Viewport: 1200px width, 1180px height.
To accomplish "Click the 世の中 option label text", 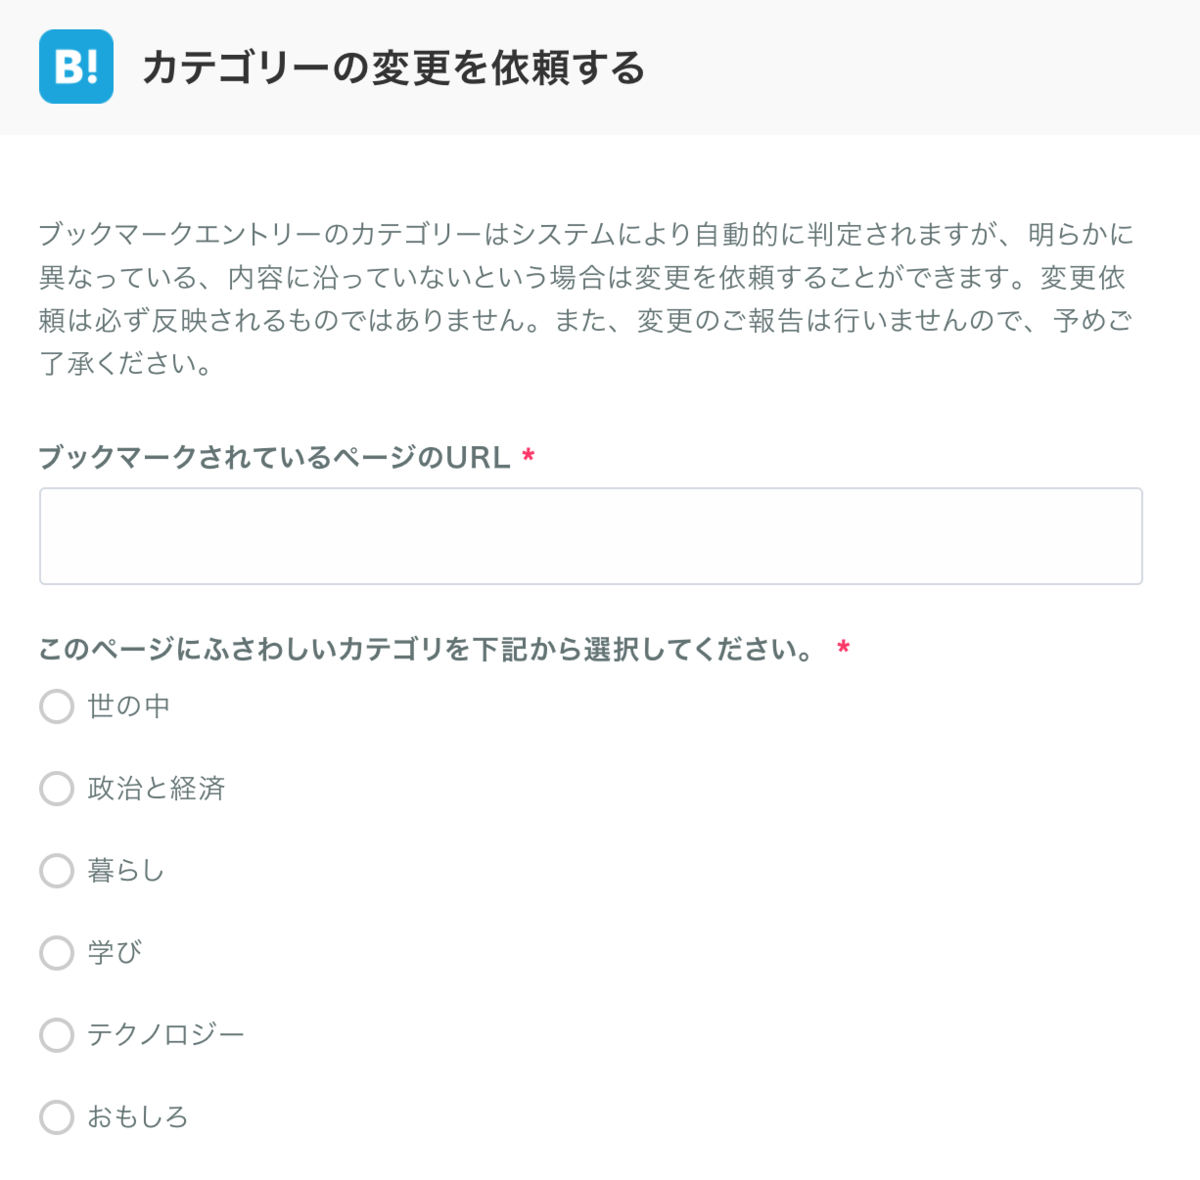I will [x=129, y=706].
